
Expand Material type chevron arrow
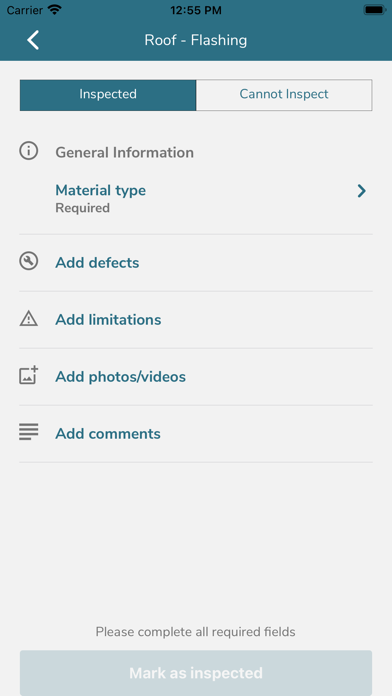point(362,191)
